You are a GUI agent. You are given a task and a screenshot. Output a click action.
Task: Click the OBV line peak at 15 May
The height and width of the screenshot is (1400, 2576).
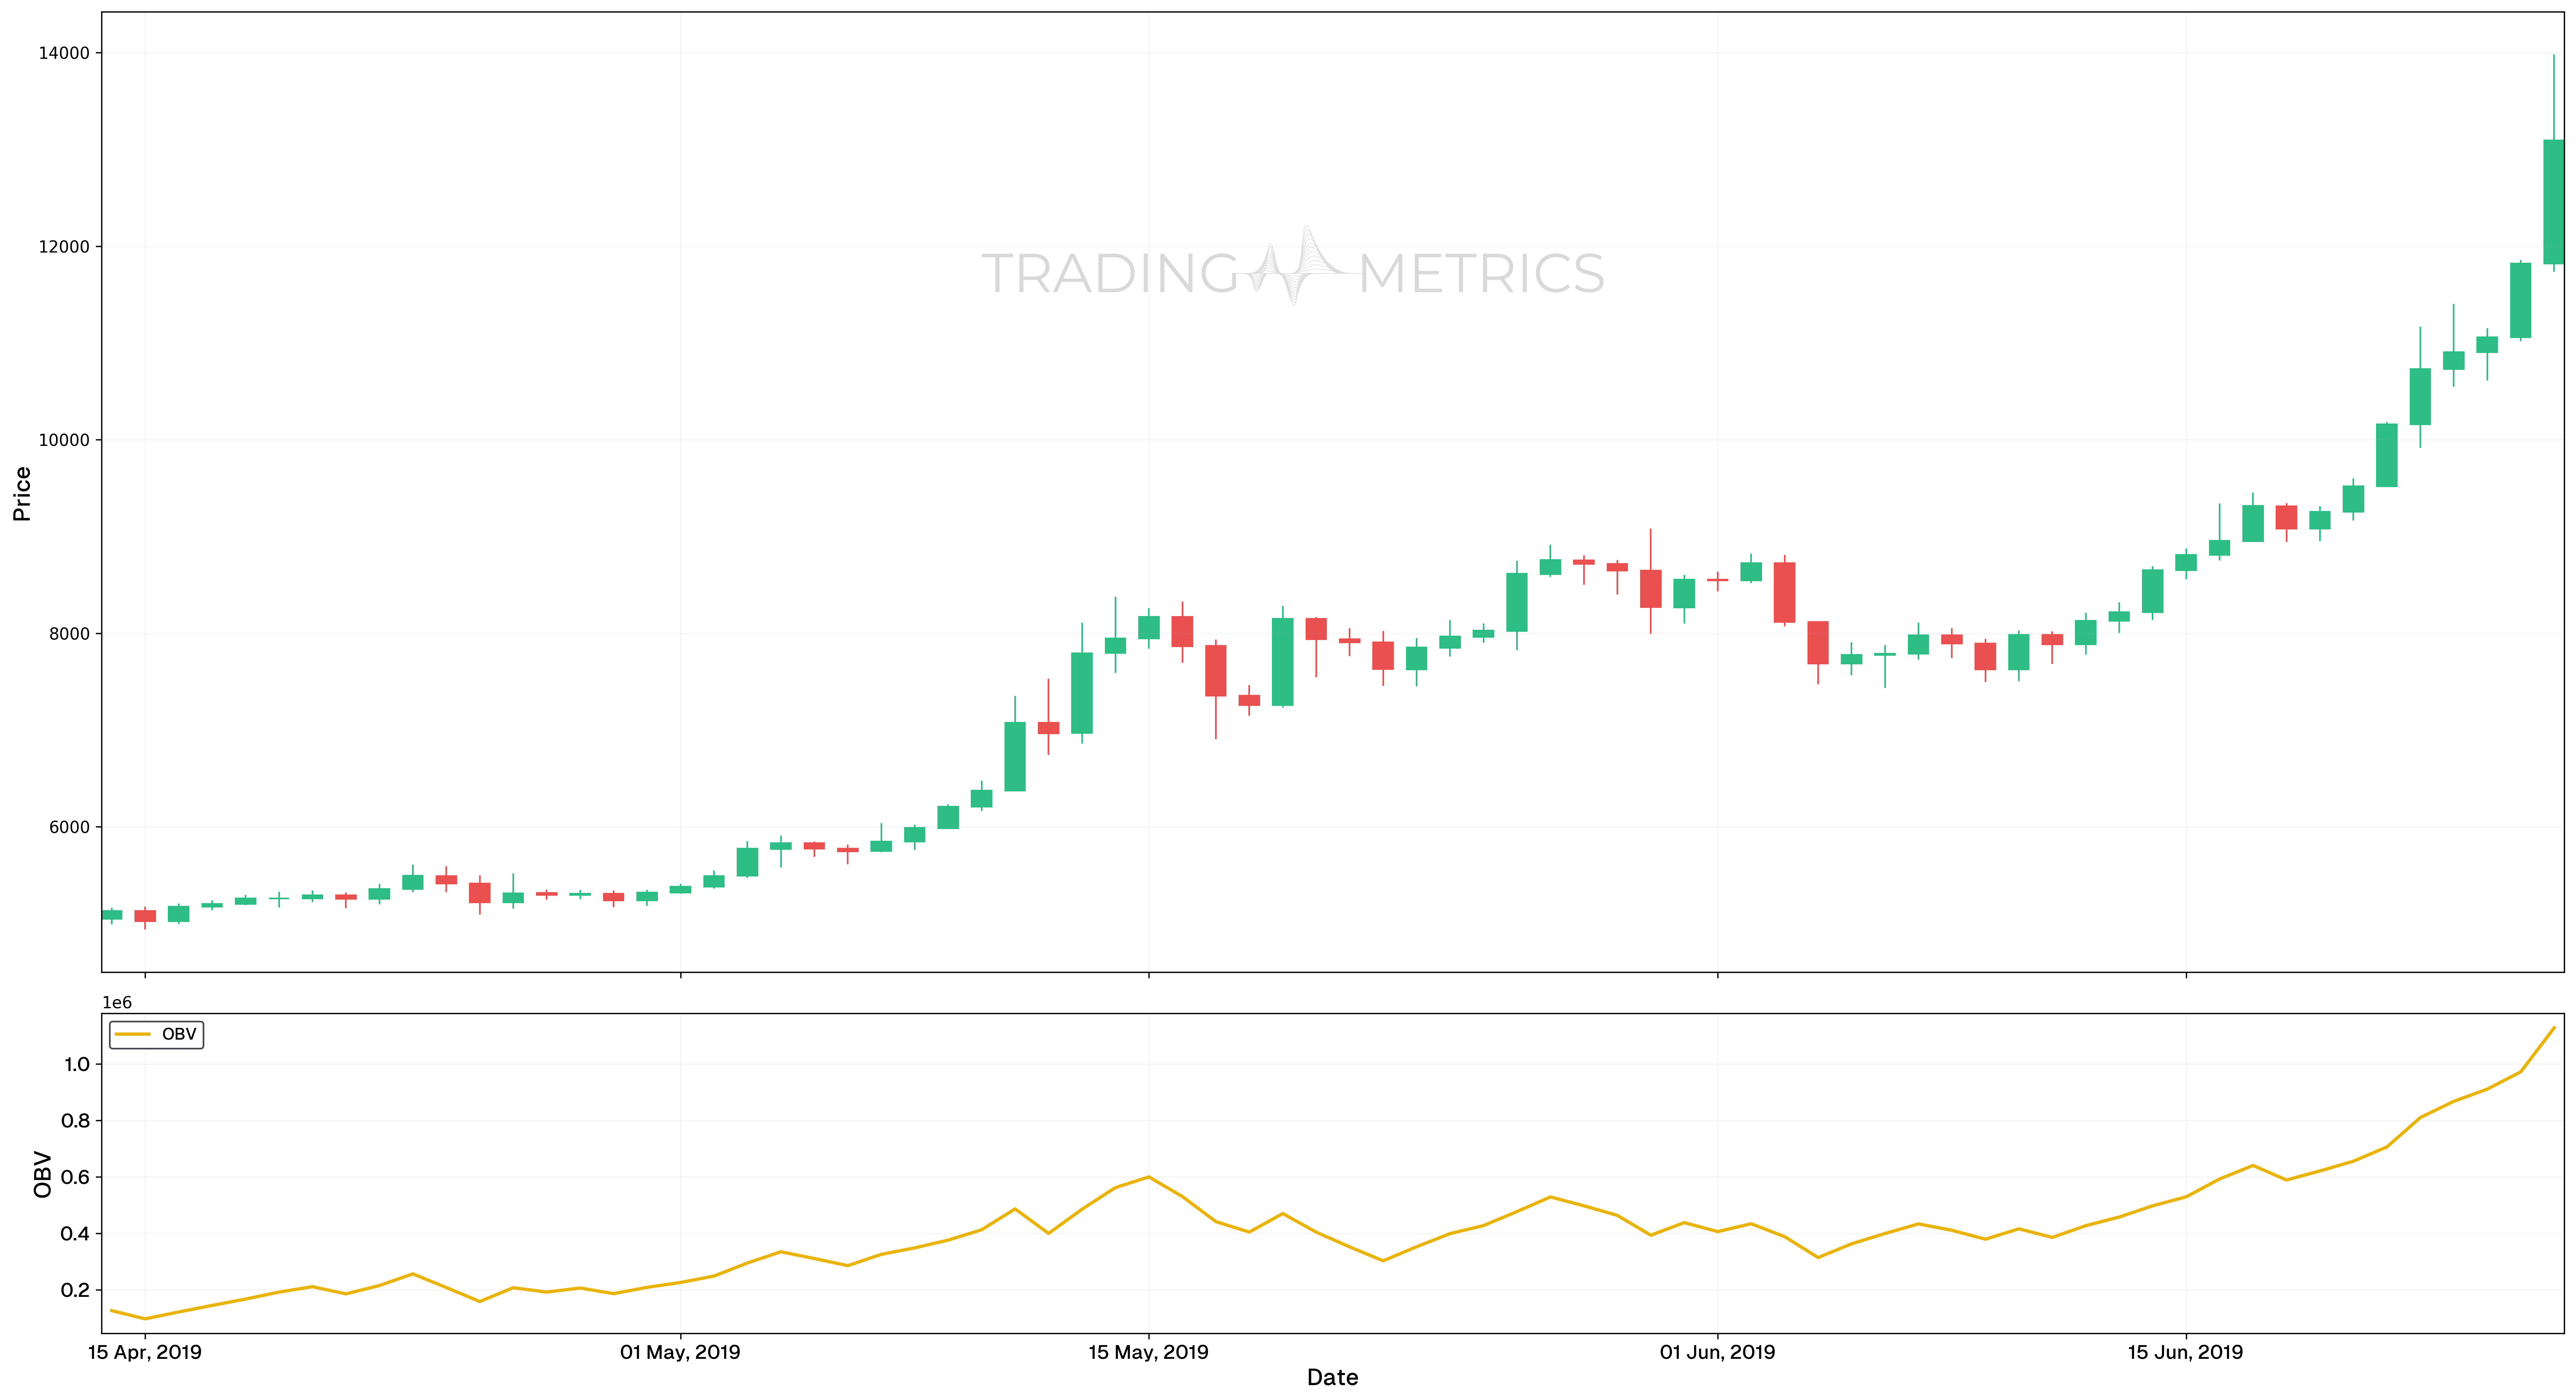[x=1148, y=1177]
